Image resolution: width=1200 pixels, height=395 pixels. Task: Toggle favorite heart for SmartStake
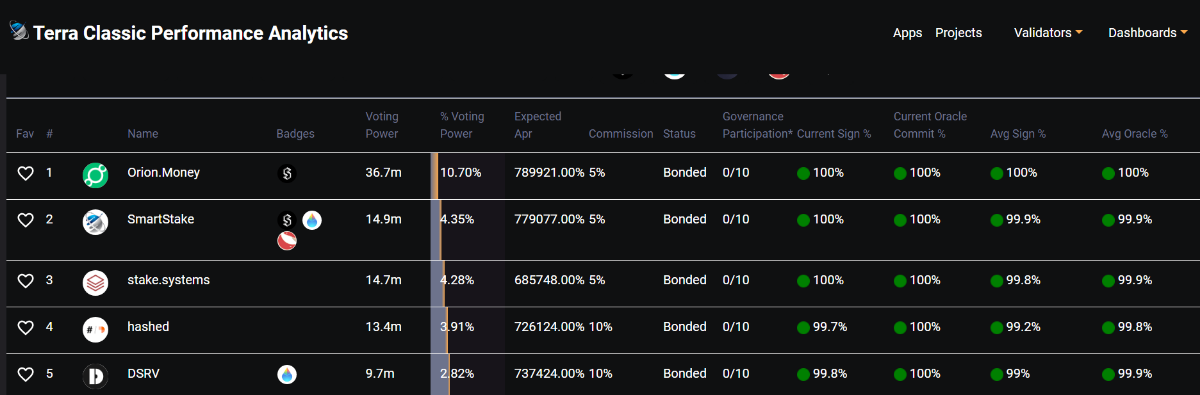26,219
